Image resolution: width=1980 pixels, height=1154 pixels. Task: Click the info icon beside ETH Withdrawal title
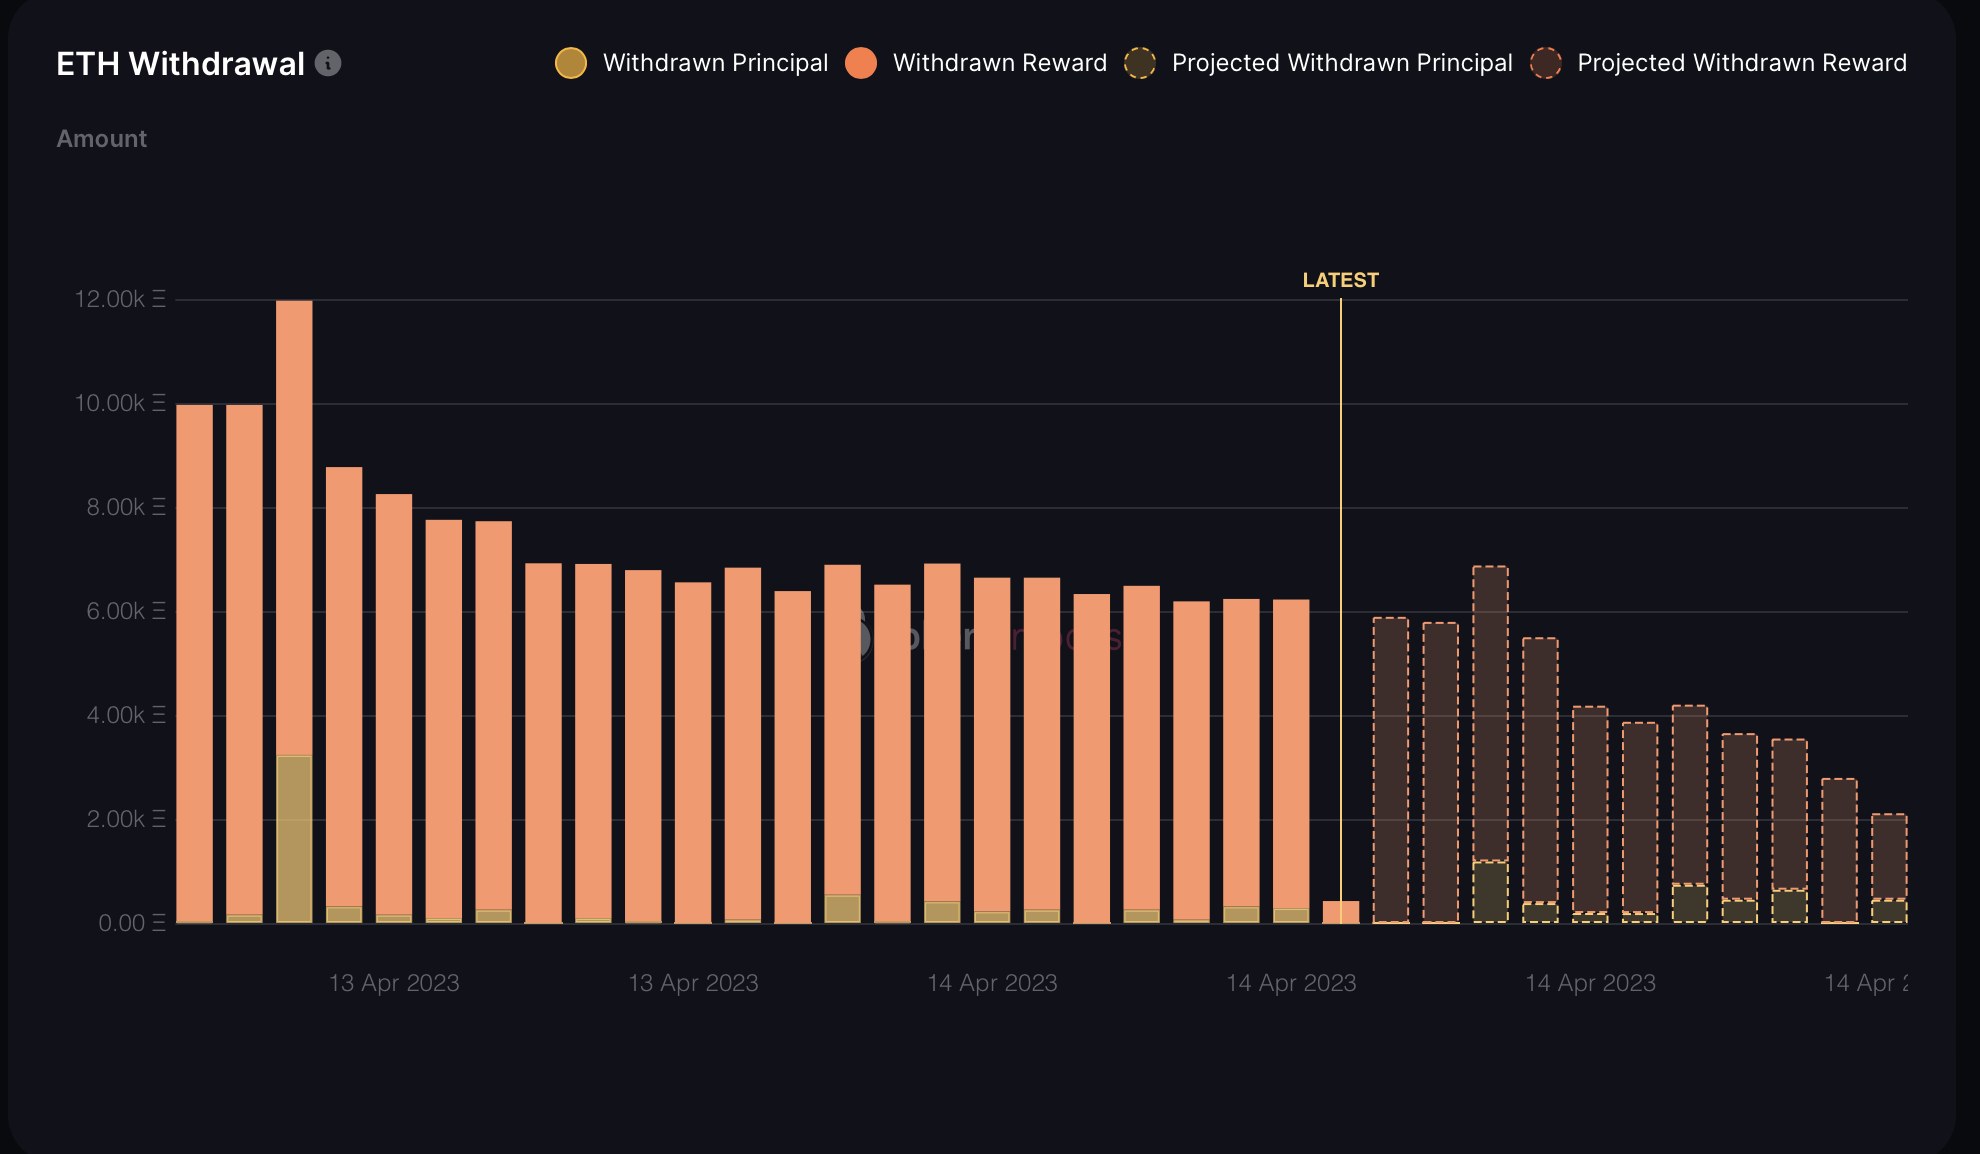(x=327, y=63)
